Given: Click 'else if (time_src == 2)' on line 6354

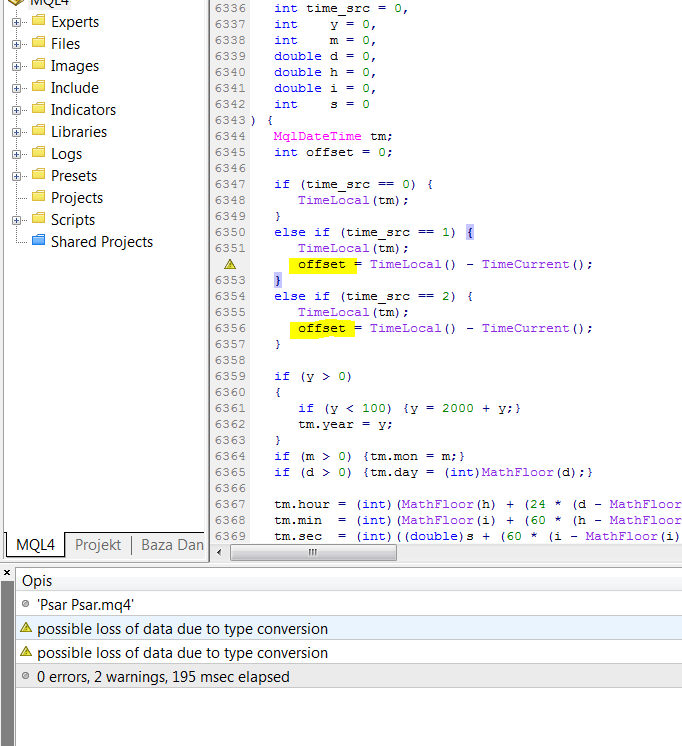Looking at the screenshot, I should pos(365,296).
